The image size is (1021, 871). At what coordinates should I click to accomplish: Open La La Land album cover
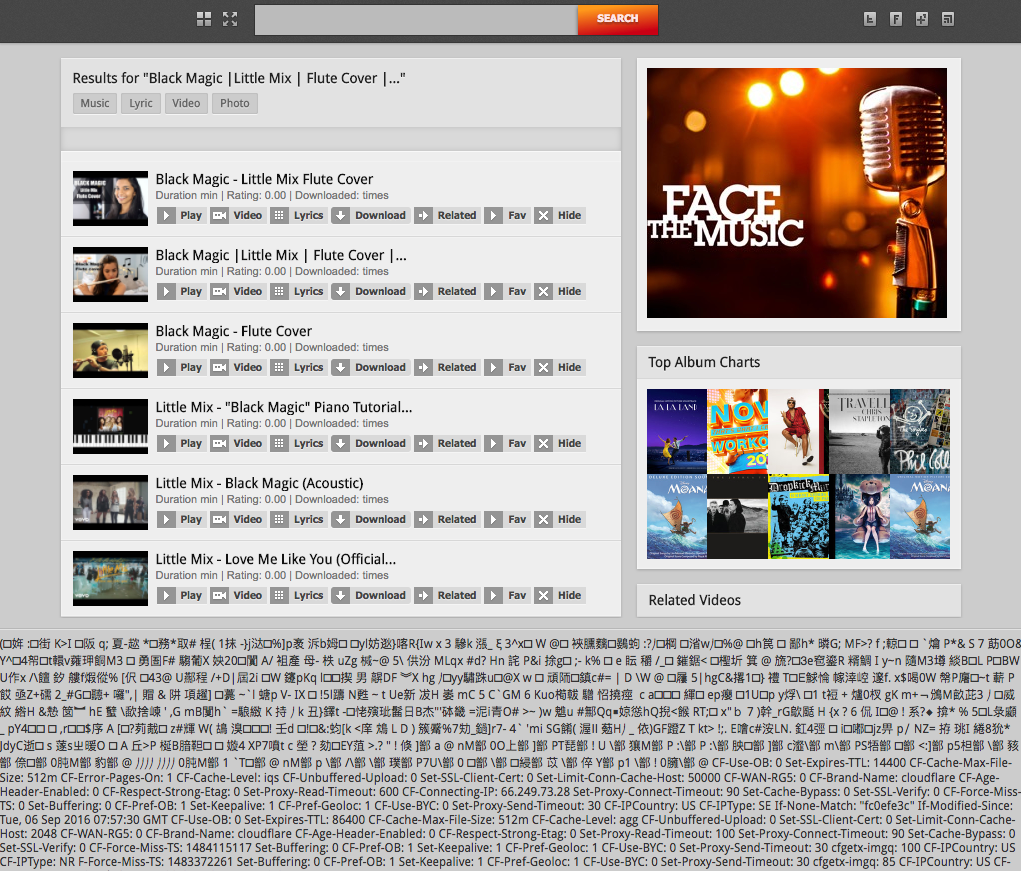pyautogui.click(x=677, y=431)
